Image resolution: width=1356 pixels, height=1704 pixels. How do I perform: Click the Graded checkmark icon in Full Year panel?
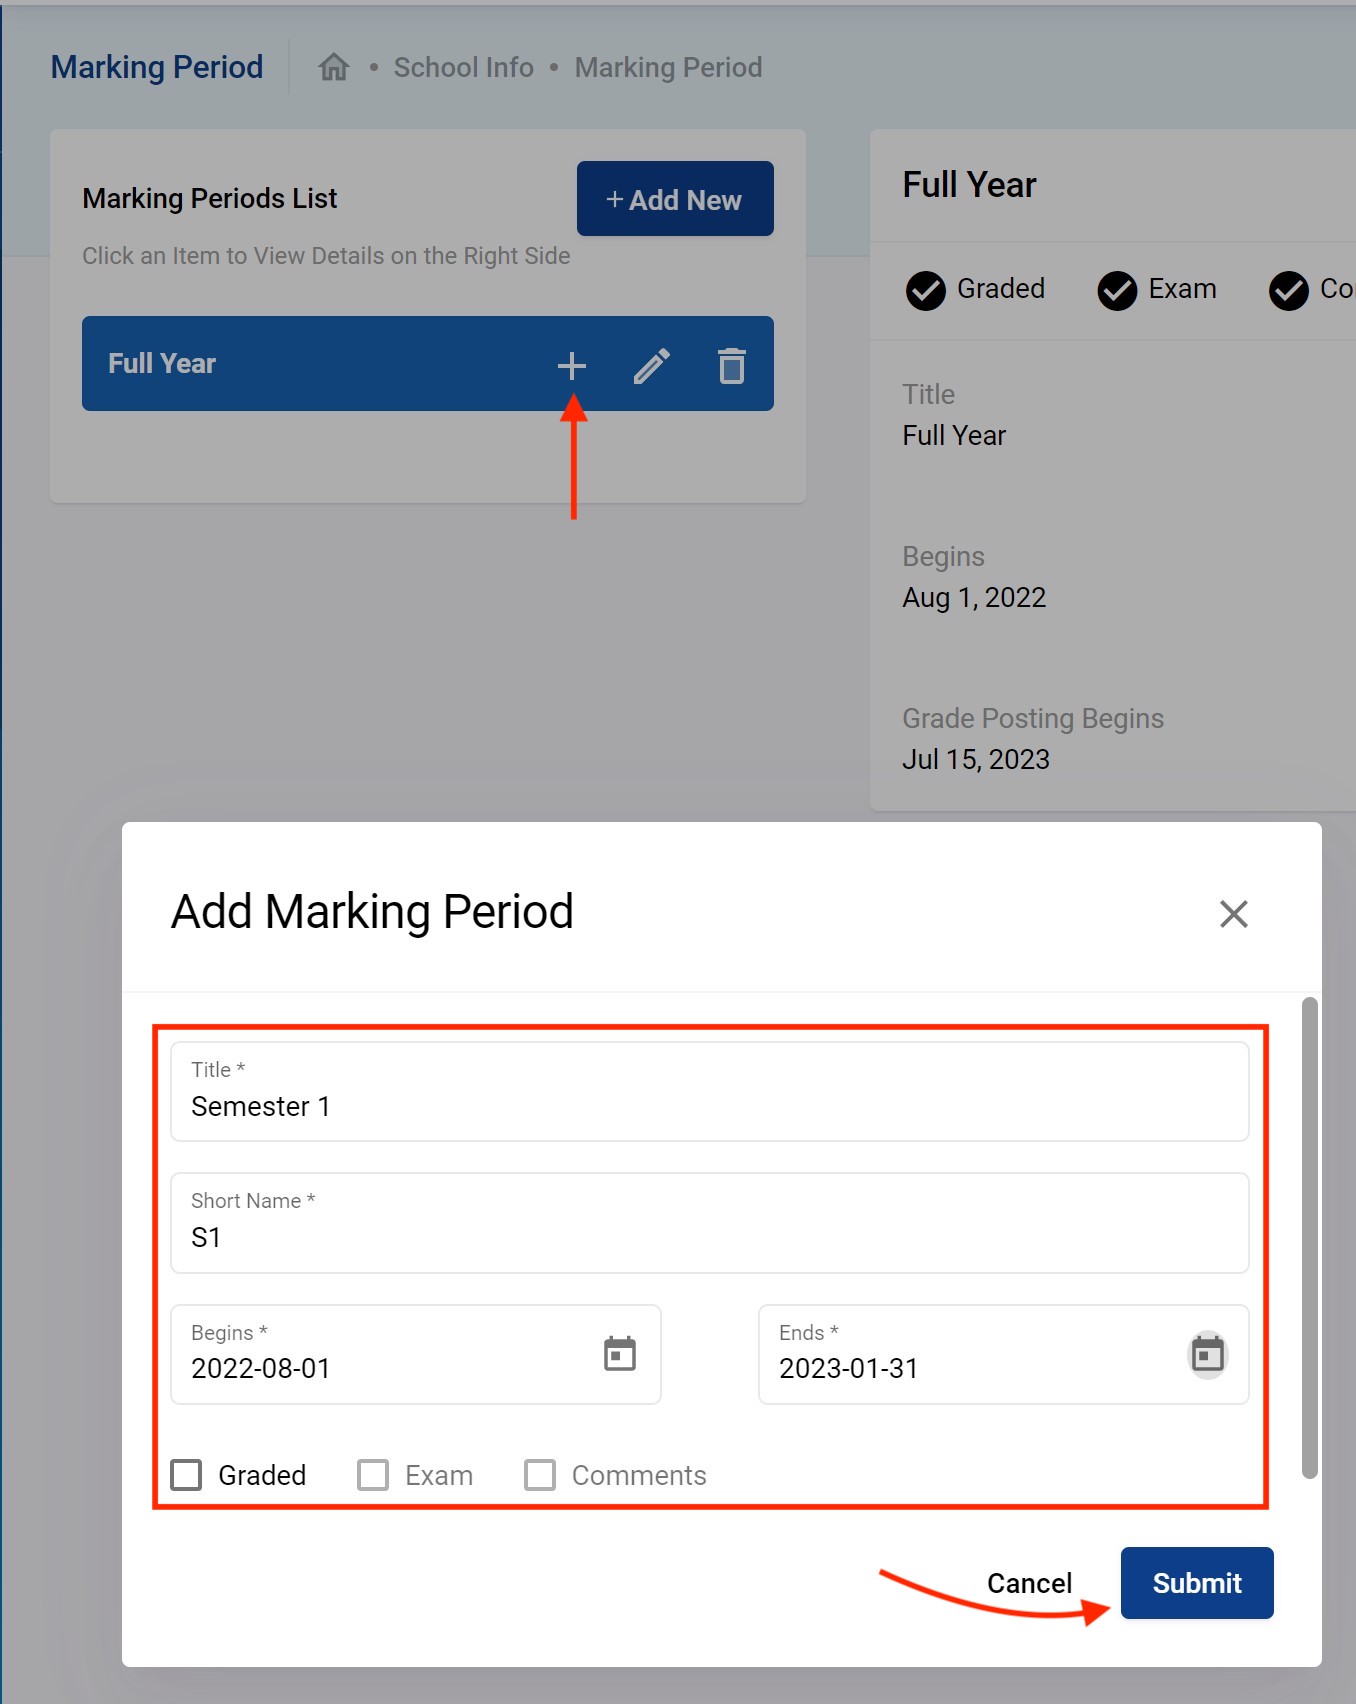point(925,291)
